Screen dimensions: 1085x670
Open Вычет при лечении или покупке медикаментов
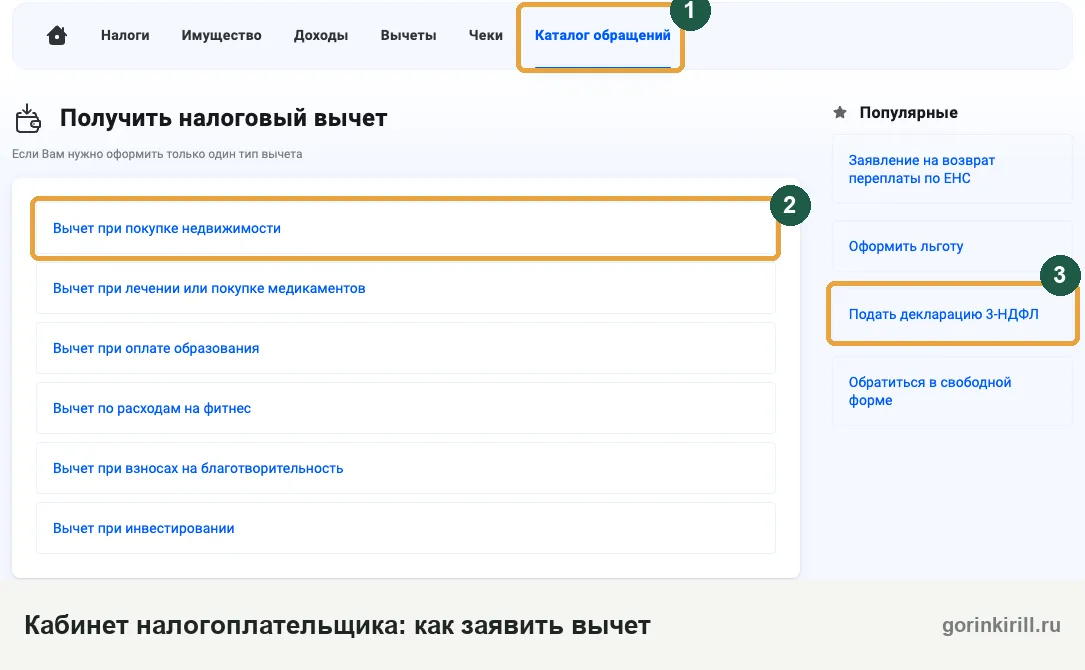pyautogui.click(x=405, y=288)
